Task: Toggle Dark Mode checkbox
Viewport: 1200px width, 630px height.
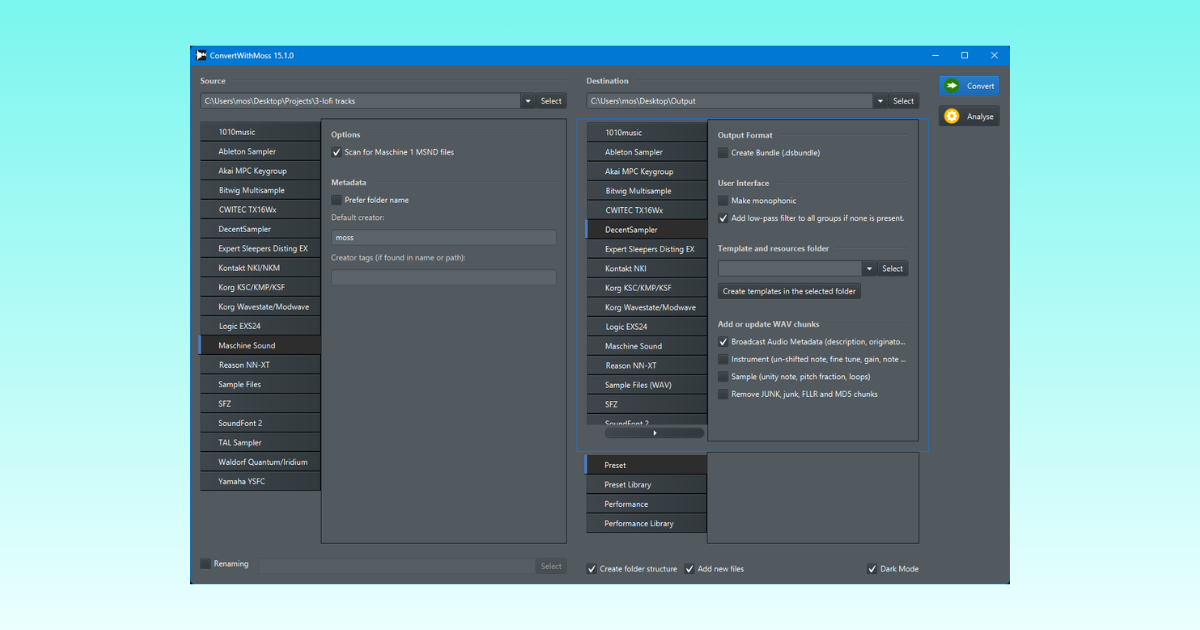Action: [872, 569]
